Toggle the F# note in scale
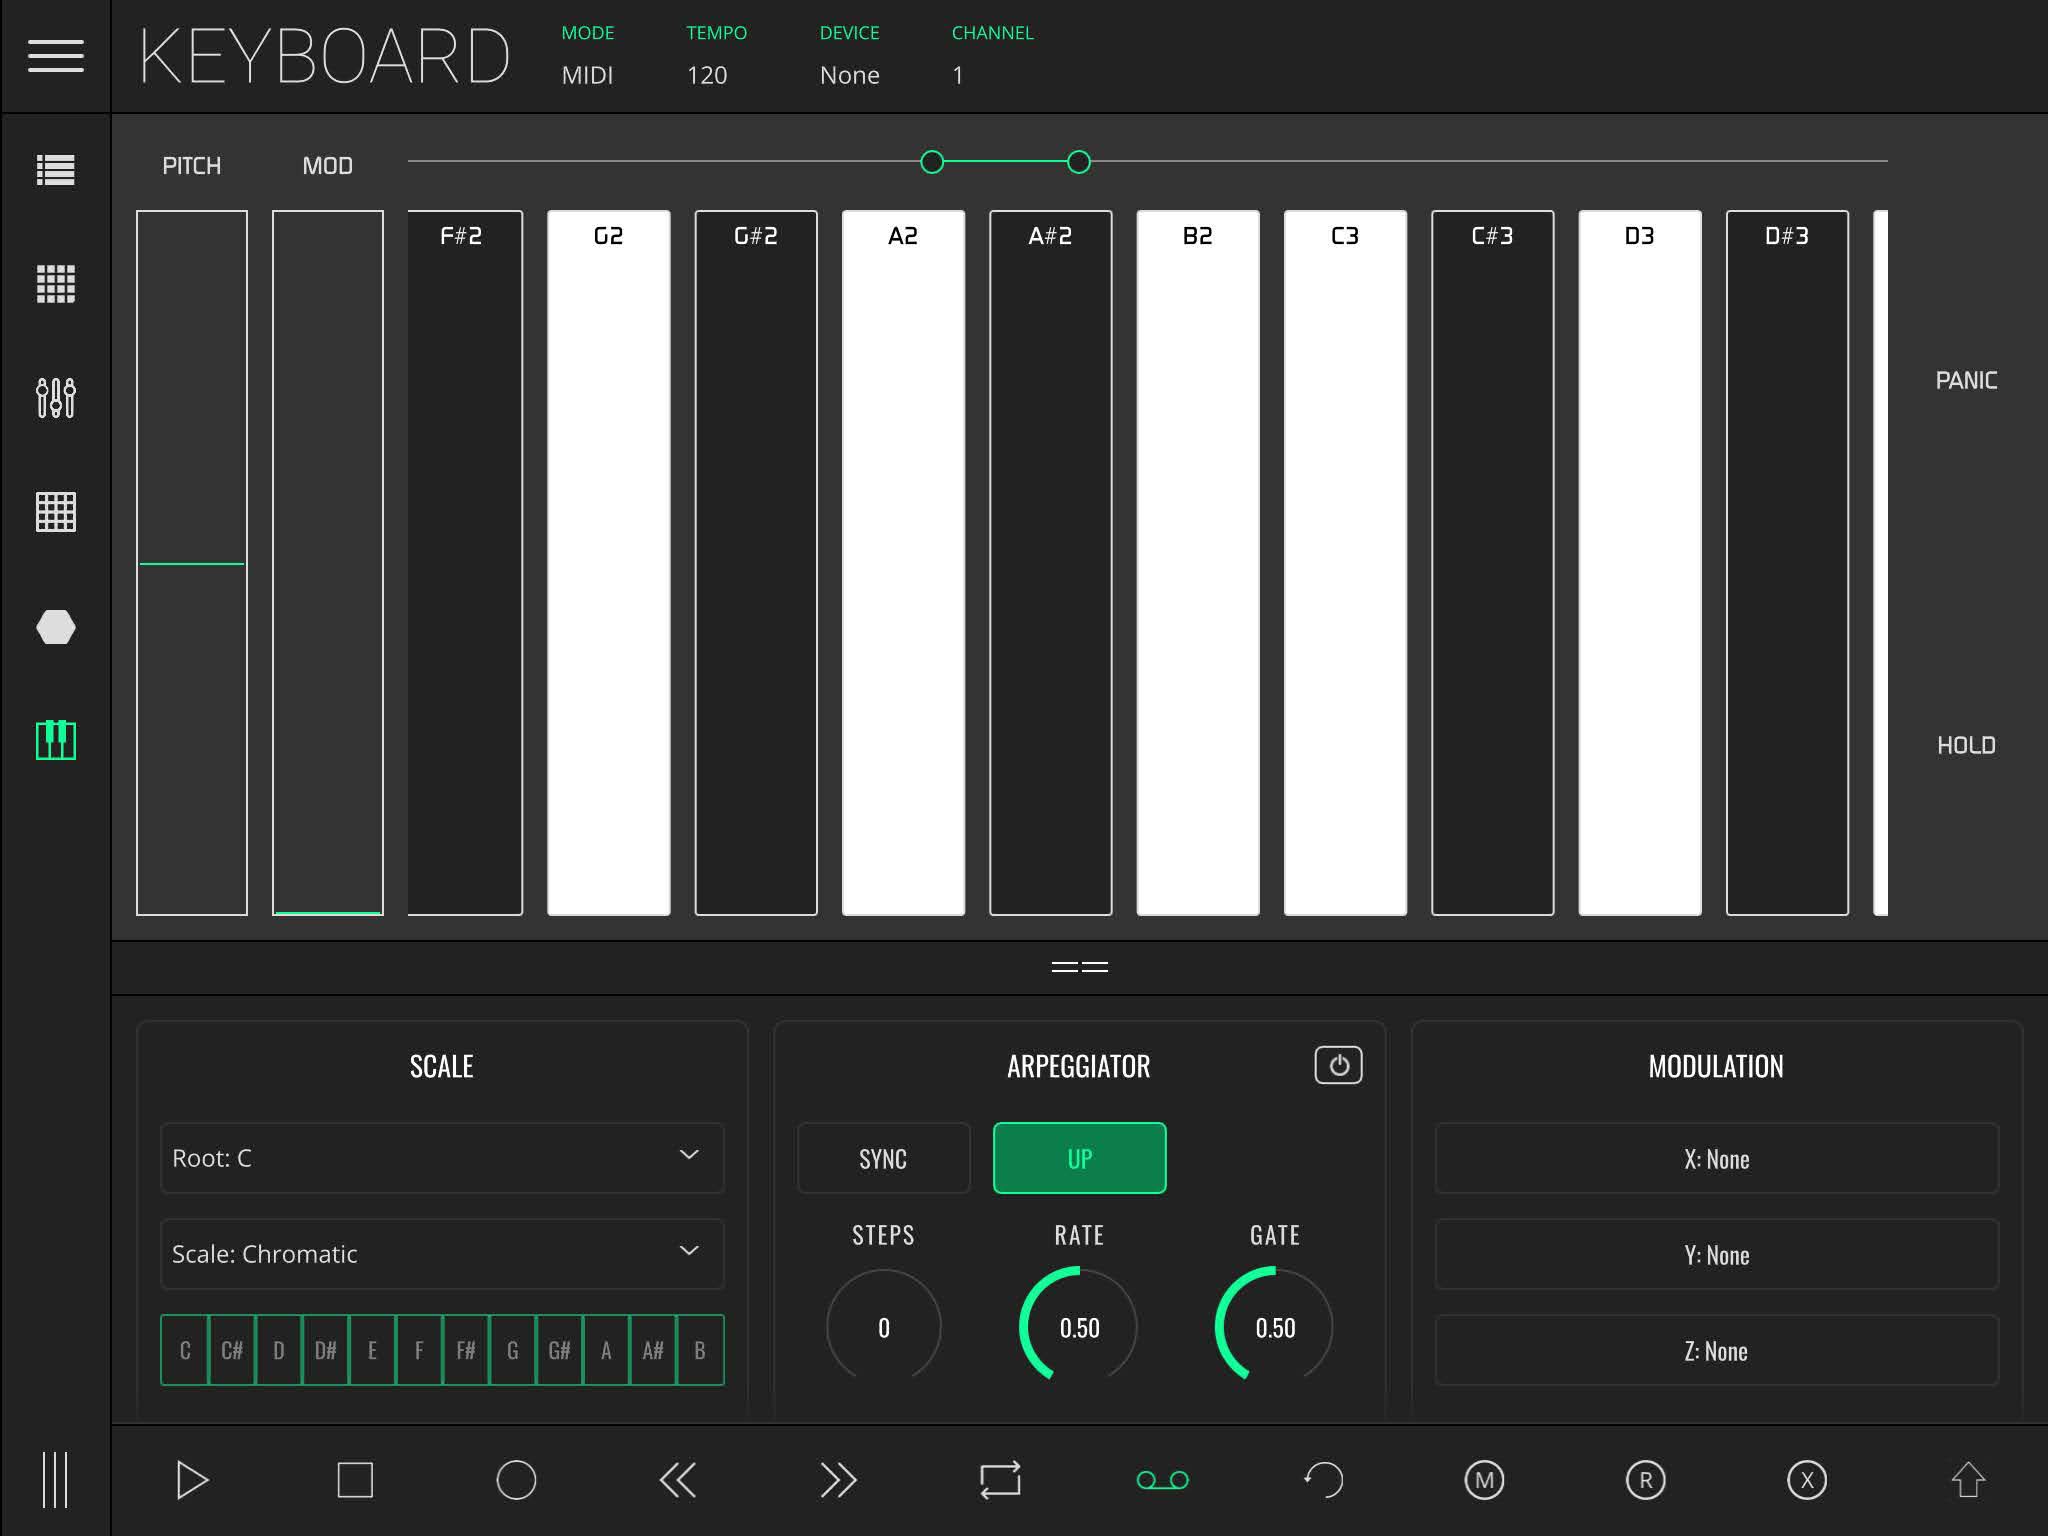The image size is (2048, 1536). coord(466,1350)
